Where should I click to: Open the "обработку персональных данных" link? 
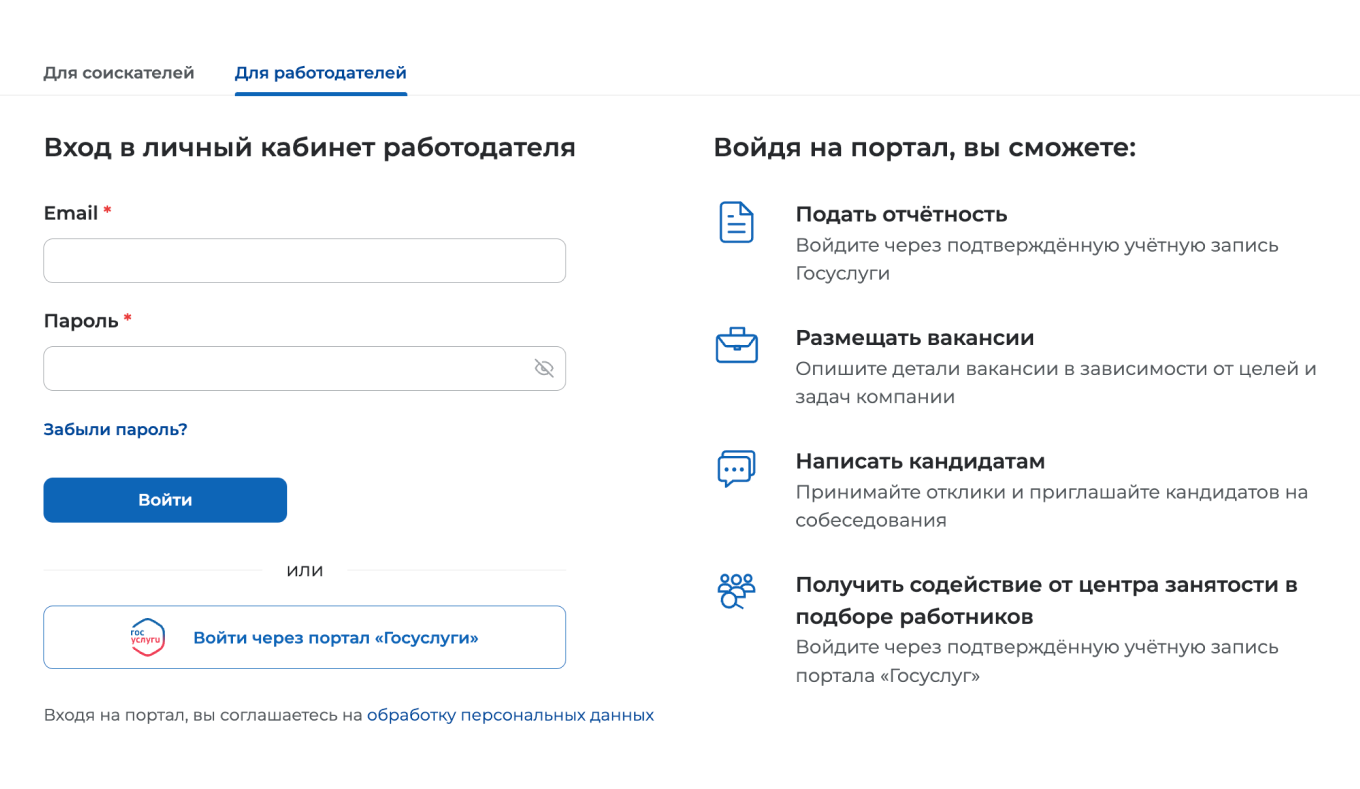coord(511,714)
